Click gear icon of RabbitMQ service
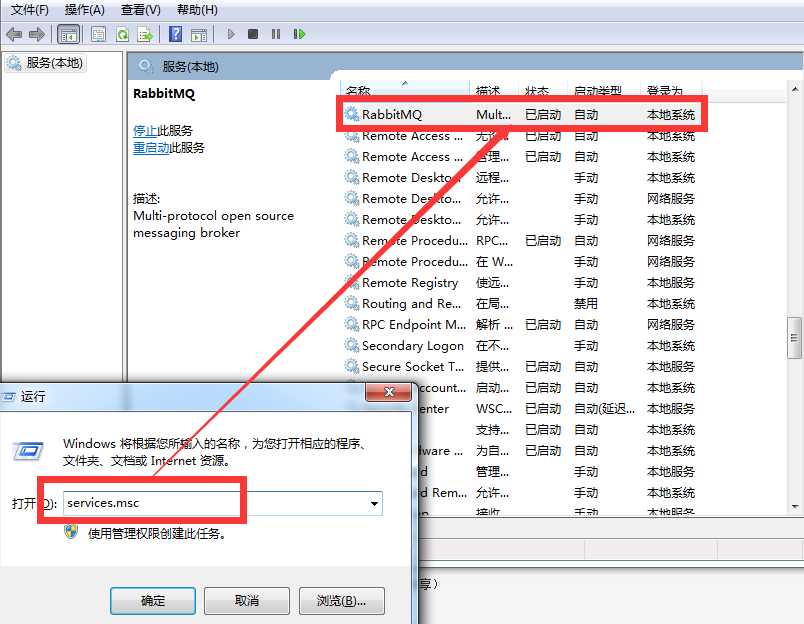This screenshot has width=804, height=624. click(x=352, y=114)
